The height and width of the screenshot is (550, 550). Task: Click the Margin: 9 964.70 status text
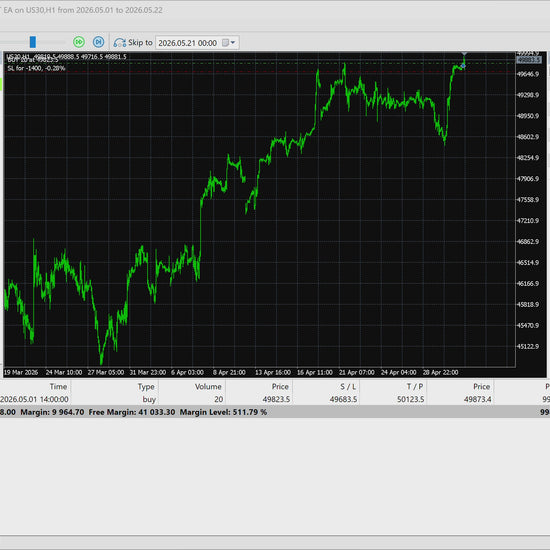(x=52, y=412)
